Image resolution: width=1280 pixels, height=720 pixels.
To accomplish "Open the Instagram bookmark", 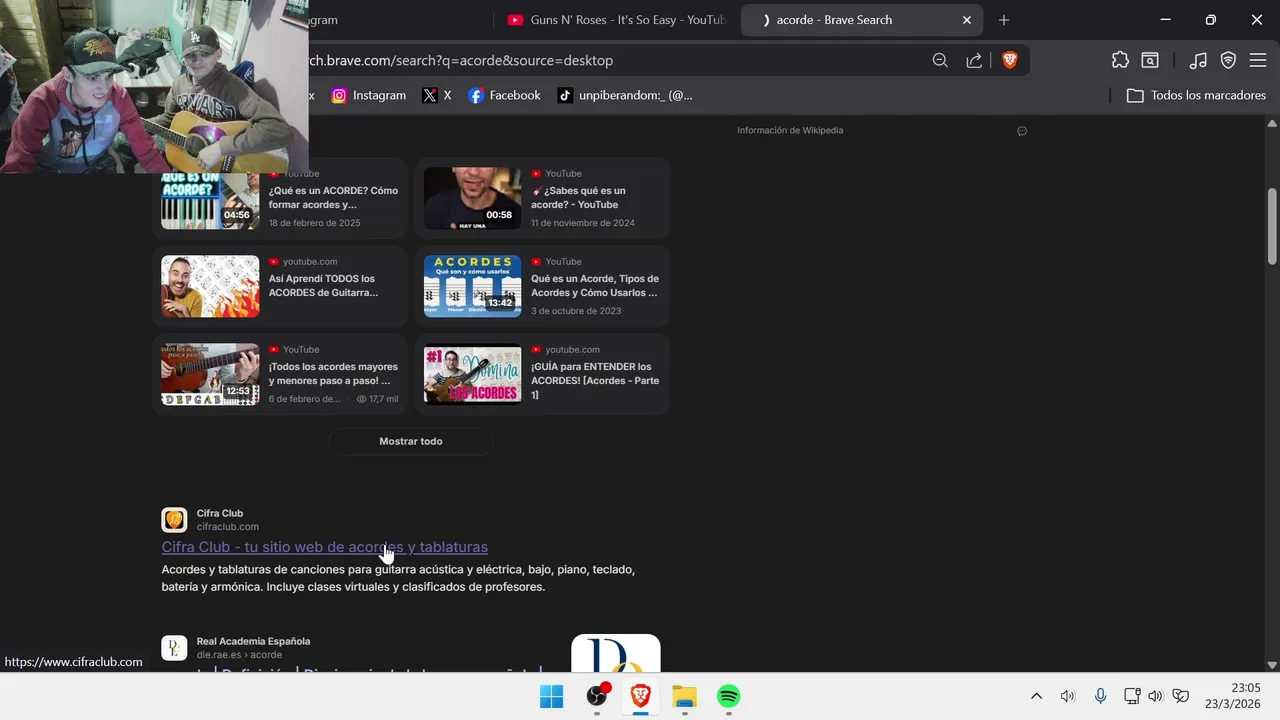I will tap(368, 95).
